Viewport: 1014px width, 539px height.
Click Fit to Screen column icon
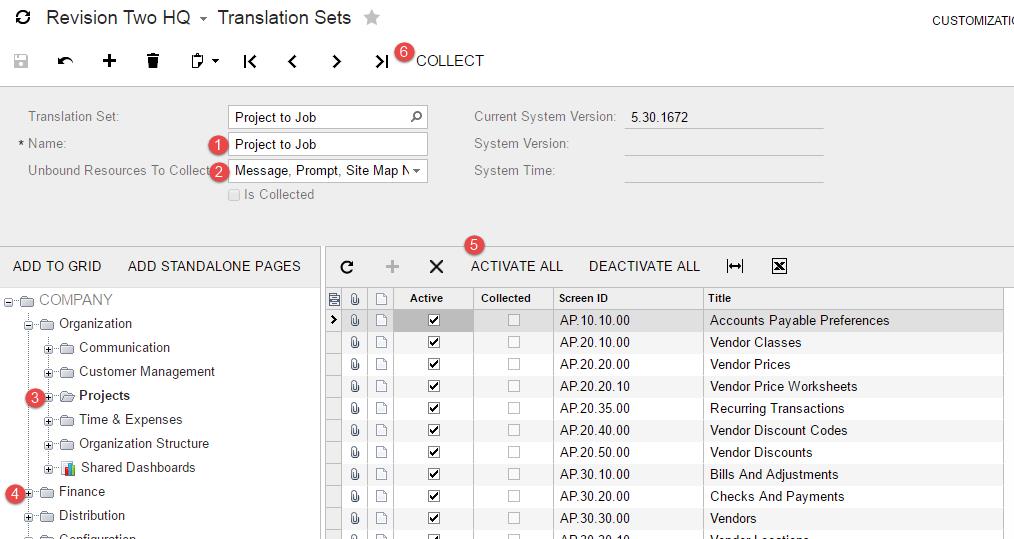pos(735,266)
